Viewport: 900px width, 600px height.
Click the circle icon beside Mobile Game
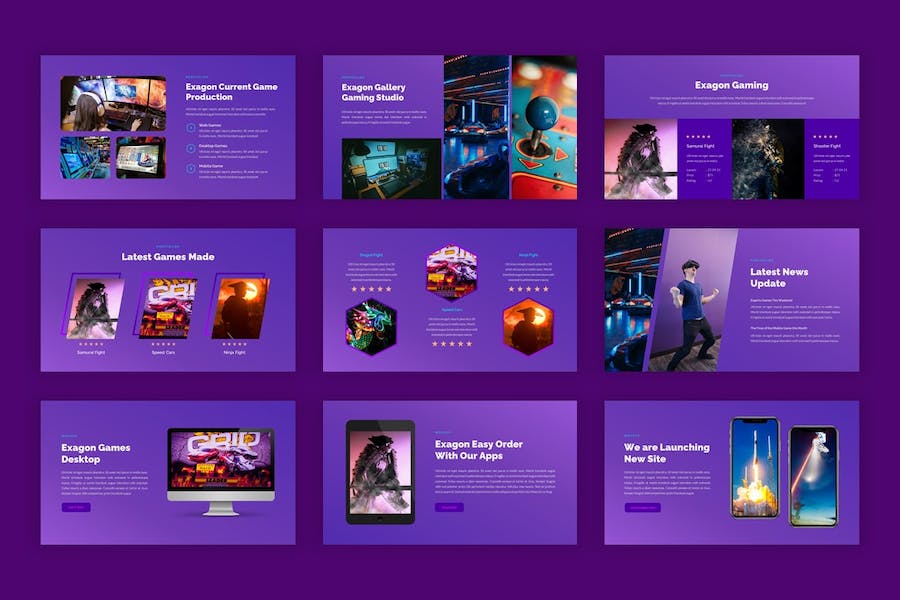tap(191, 169)
